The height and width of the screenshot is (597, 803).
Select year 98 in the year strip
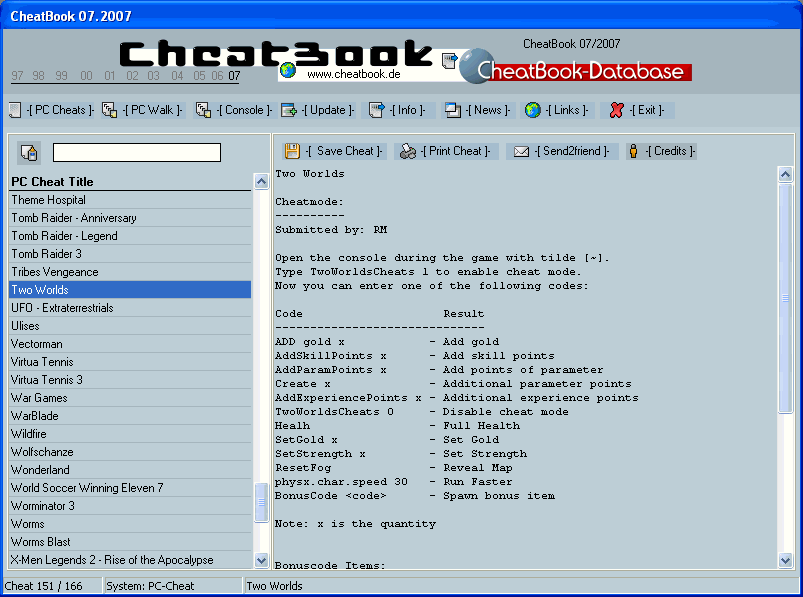(x=38, y=76)
